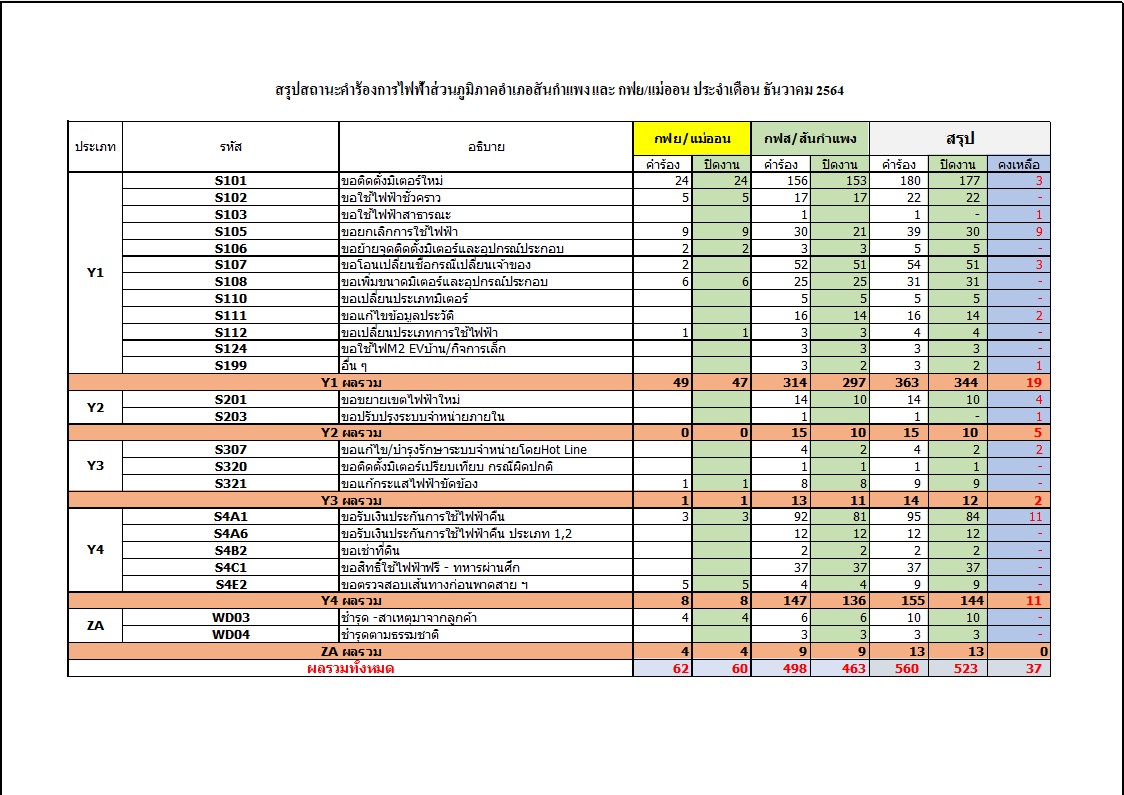Click code cell S110
The width and height of the screenshot is (1124, 795).
[231, 298]
